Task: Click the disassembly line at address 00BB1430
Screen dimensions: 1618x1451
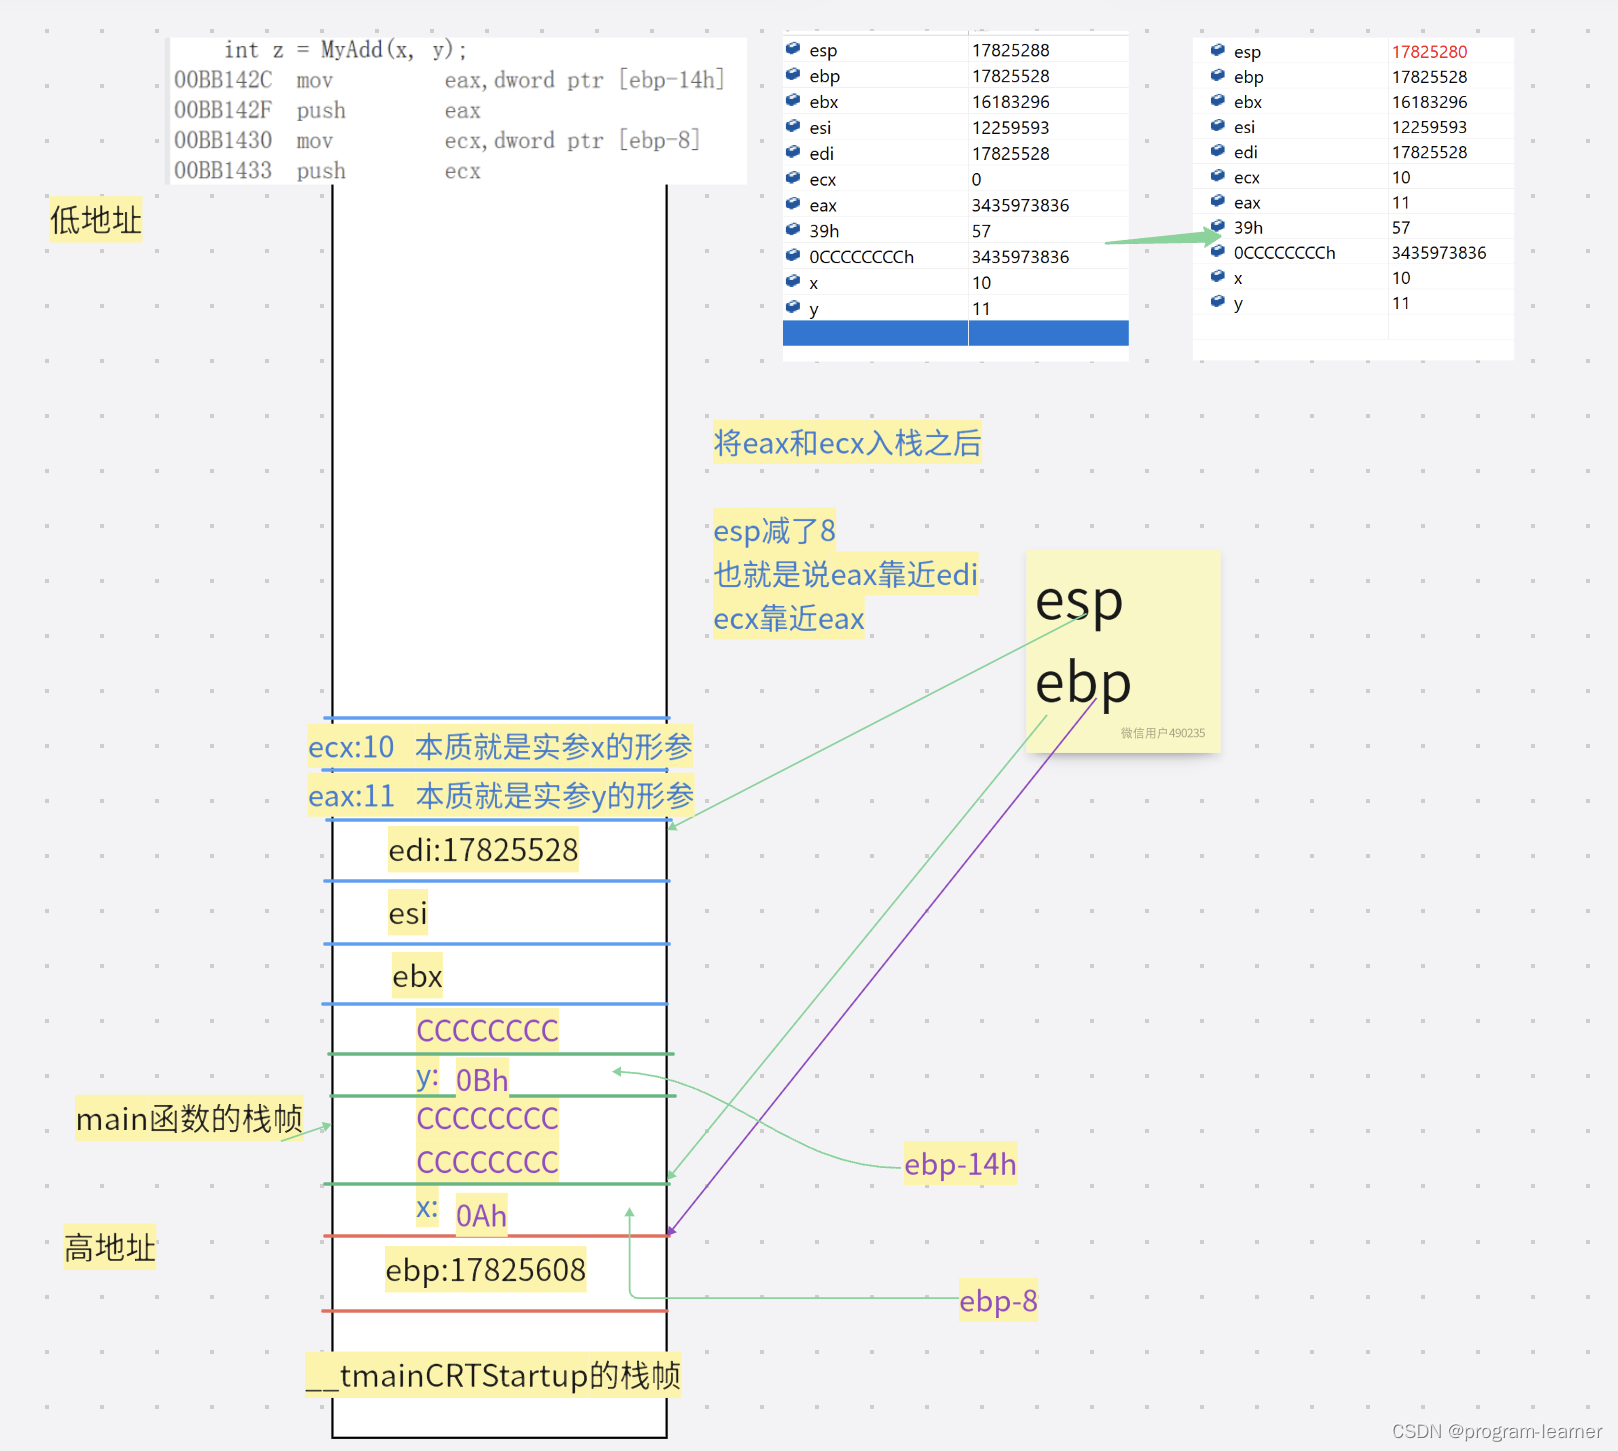Action: click(437, 140)
